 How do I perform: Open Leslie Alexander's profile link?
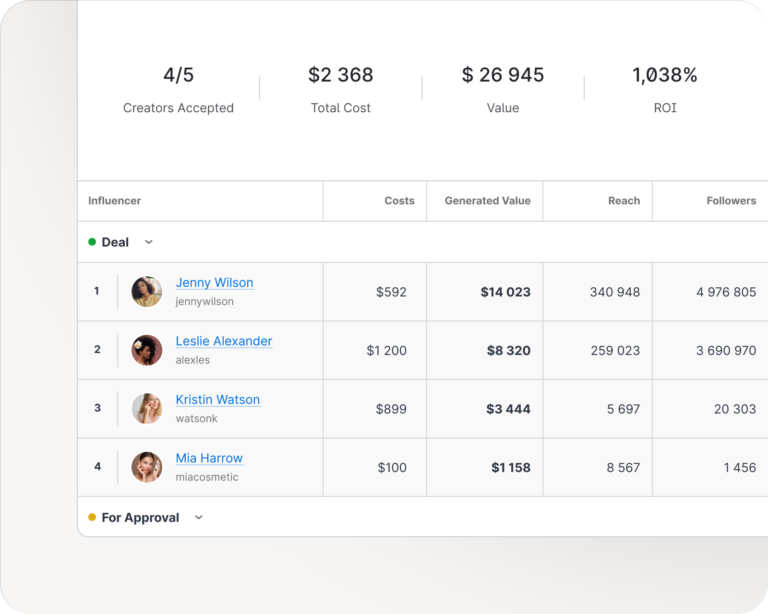pyautogui.click(x=224, y=341)
